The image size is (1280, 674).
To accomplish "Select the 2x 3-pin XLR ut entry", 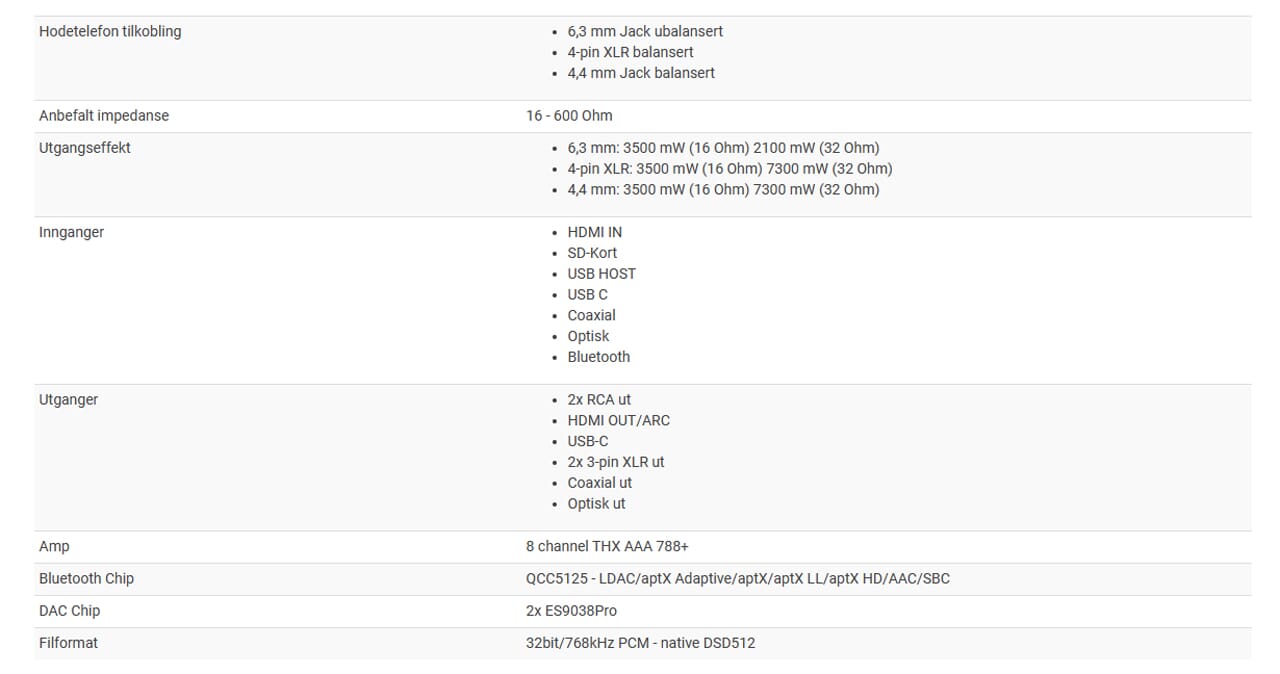I will coord(615,462).
